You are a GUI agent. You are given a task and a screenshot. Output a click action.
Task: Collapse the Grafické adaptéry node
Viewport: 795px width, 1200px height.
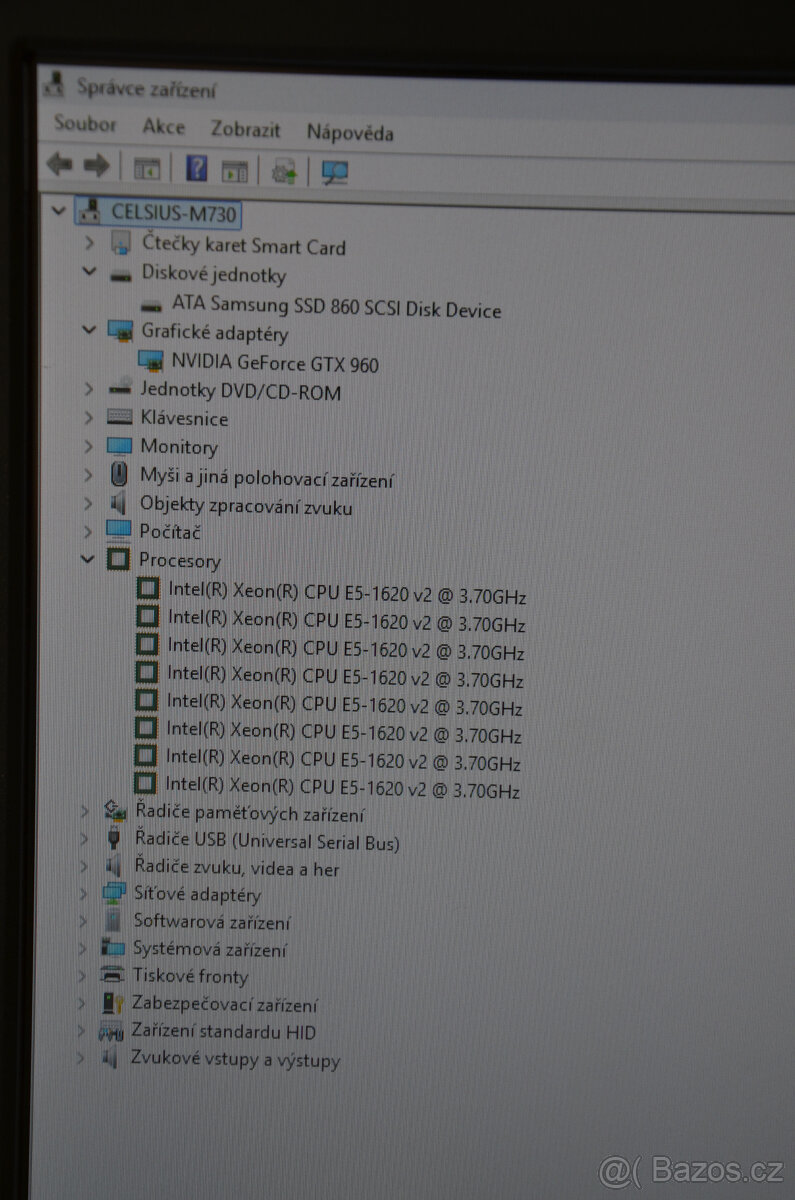coord(89,328)
